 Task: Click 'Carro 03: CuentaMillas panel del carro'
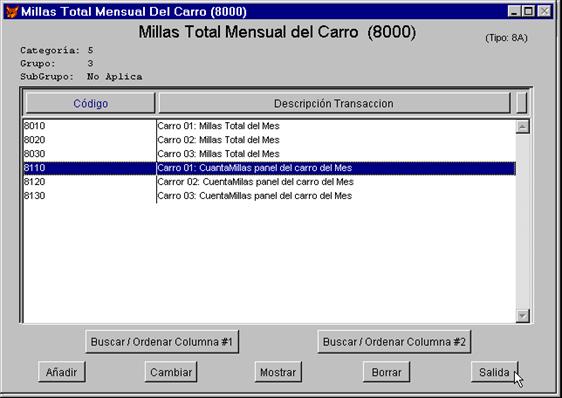point(254,196)
